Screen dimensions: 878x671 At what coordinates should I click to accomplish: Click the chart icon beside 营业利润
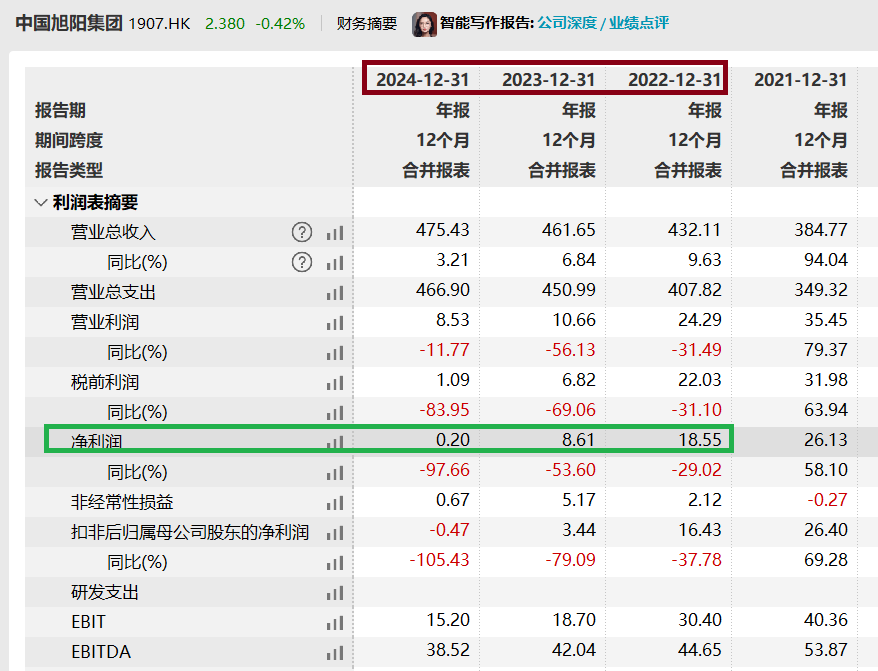[335, 322]
